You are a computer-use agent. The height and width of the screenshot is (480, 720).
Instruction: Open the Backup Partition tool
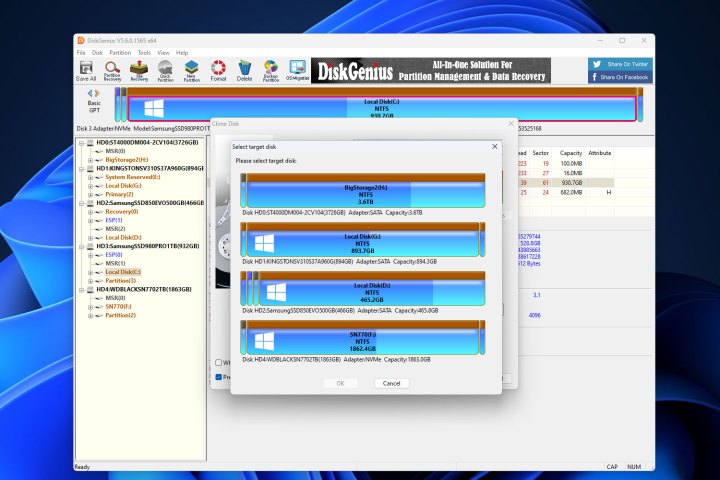271,70
